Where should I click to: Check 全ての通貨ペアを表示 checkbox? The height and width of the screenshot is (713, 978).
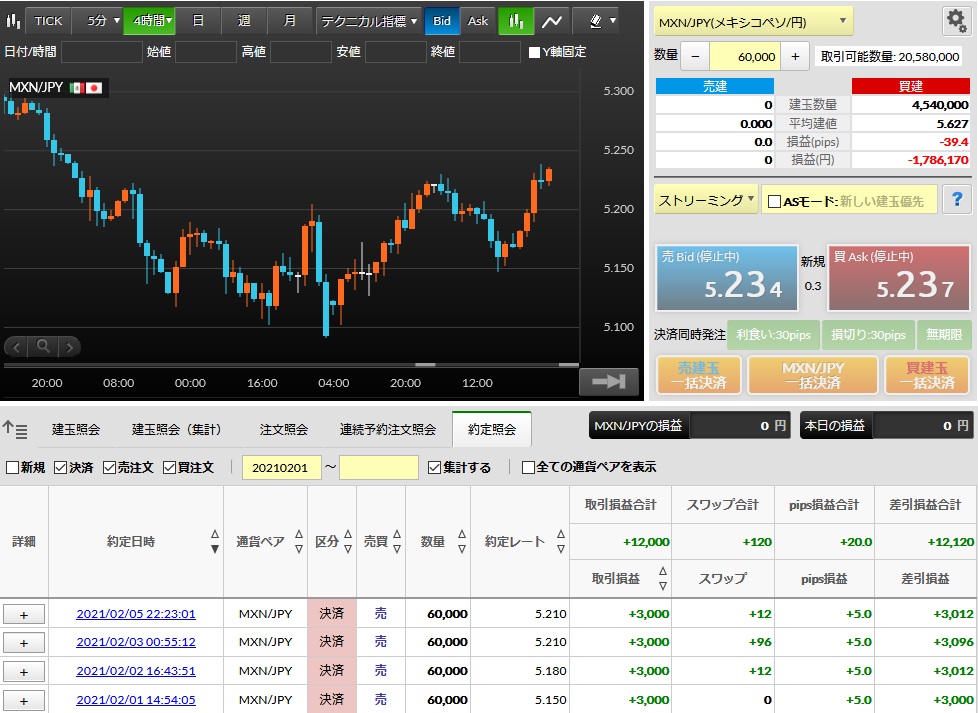click(528, 467)
